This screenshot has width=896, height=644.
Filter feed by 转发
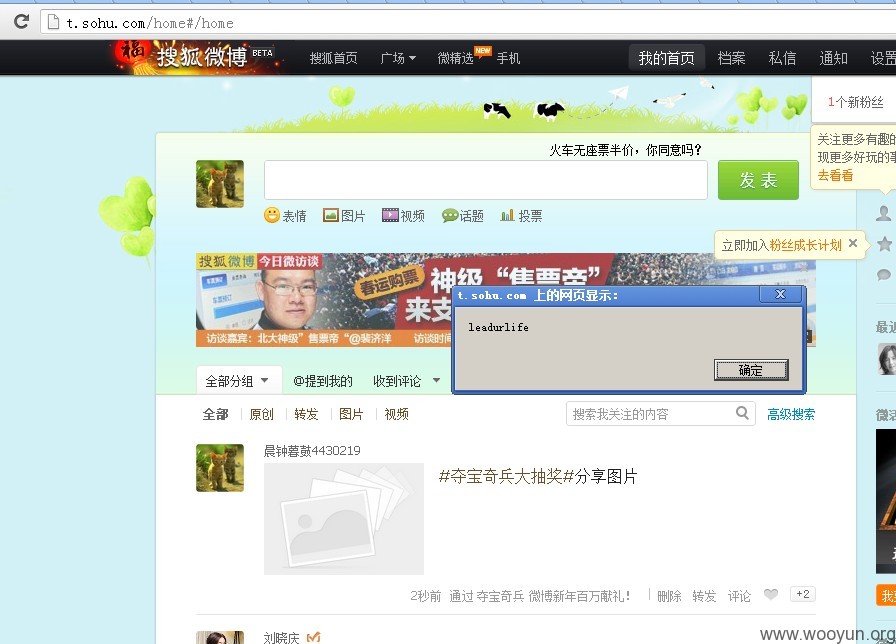click(x=306, y=414)
